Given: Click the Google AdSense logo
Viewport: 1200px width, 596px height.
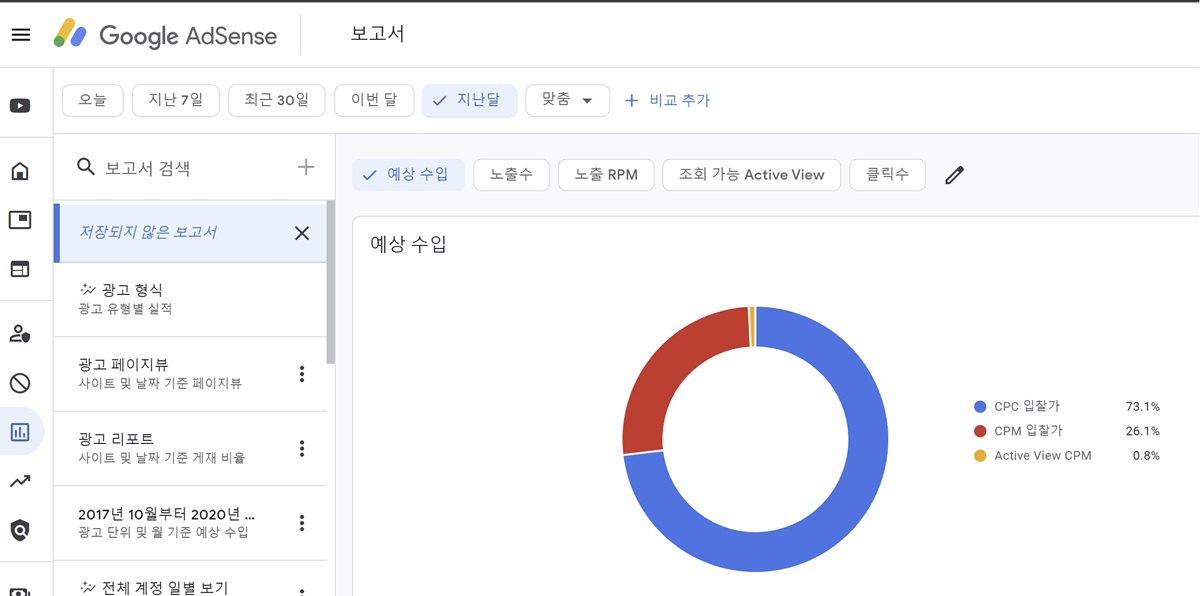Looking at the screenshot, I should tap(165, 35).
